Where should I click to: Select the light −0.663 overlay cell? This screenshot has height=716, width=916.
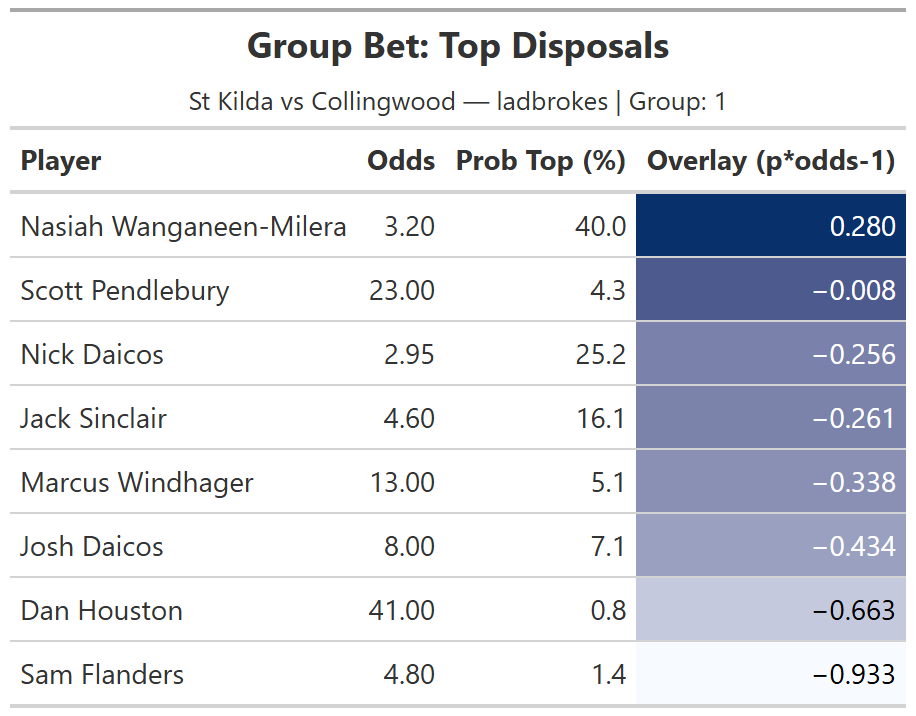(x=771, y=611)
